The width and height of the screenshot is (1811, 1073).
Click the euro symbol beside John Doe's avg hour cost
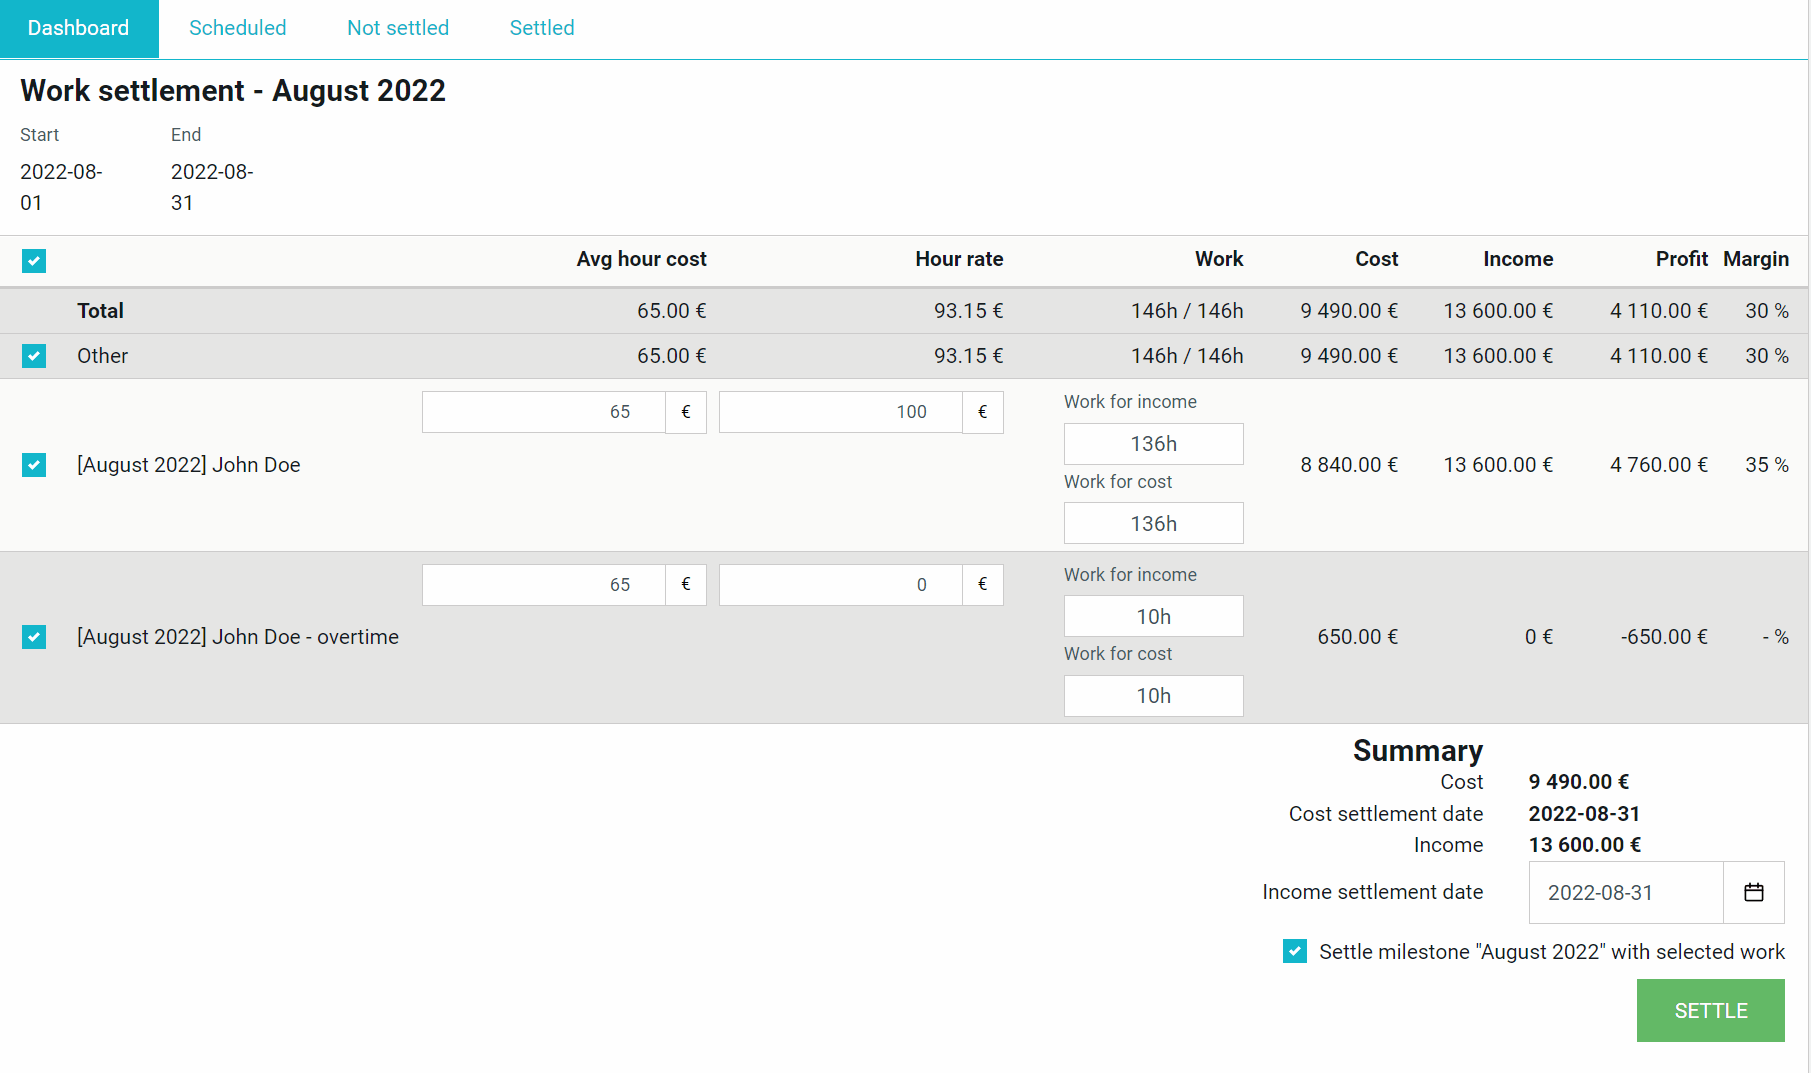(x=686, y=412)
